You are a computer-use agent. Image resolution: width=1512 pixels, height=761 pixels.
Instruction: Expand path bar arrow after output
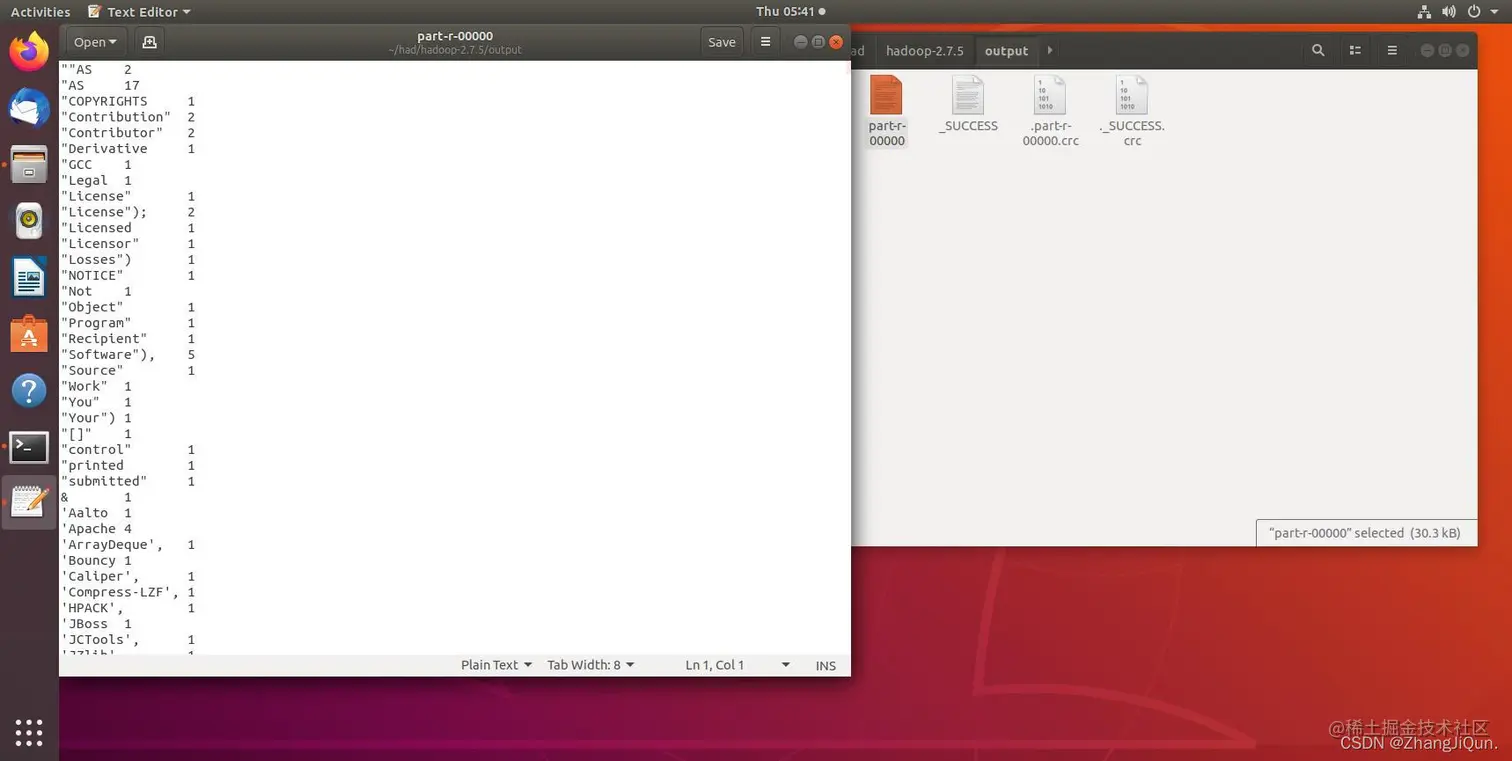(1049, 50)
